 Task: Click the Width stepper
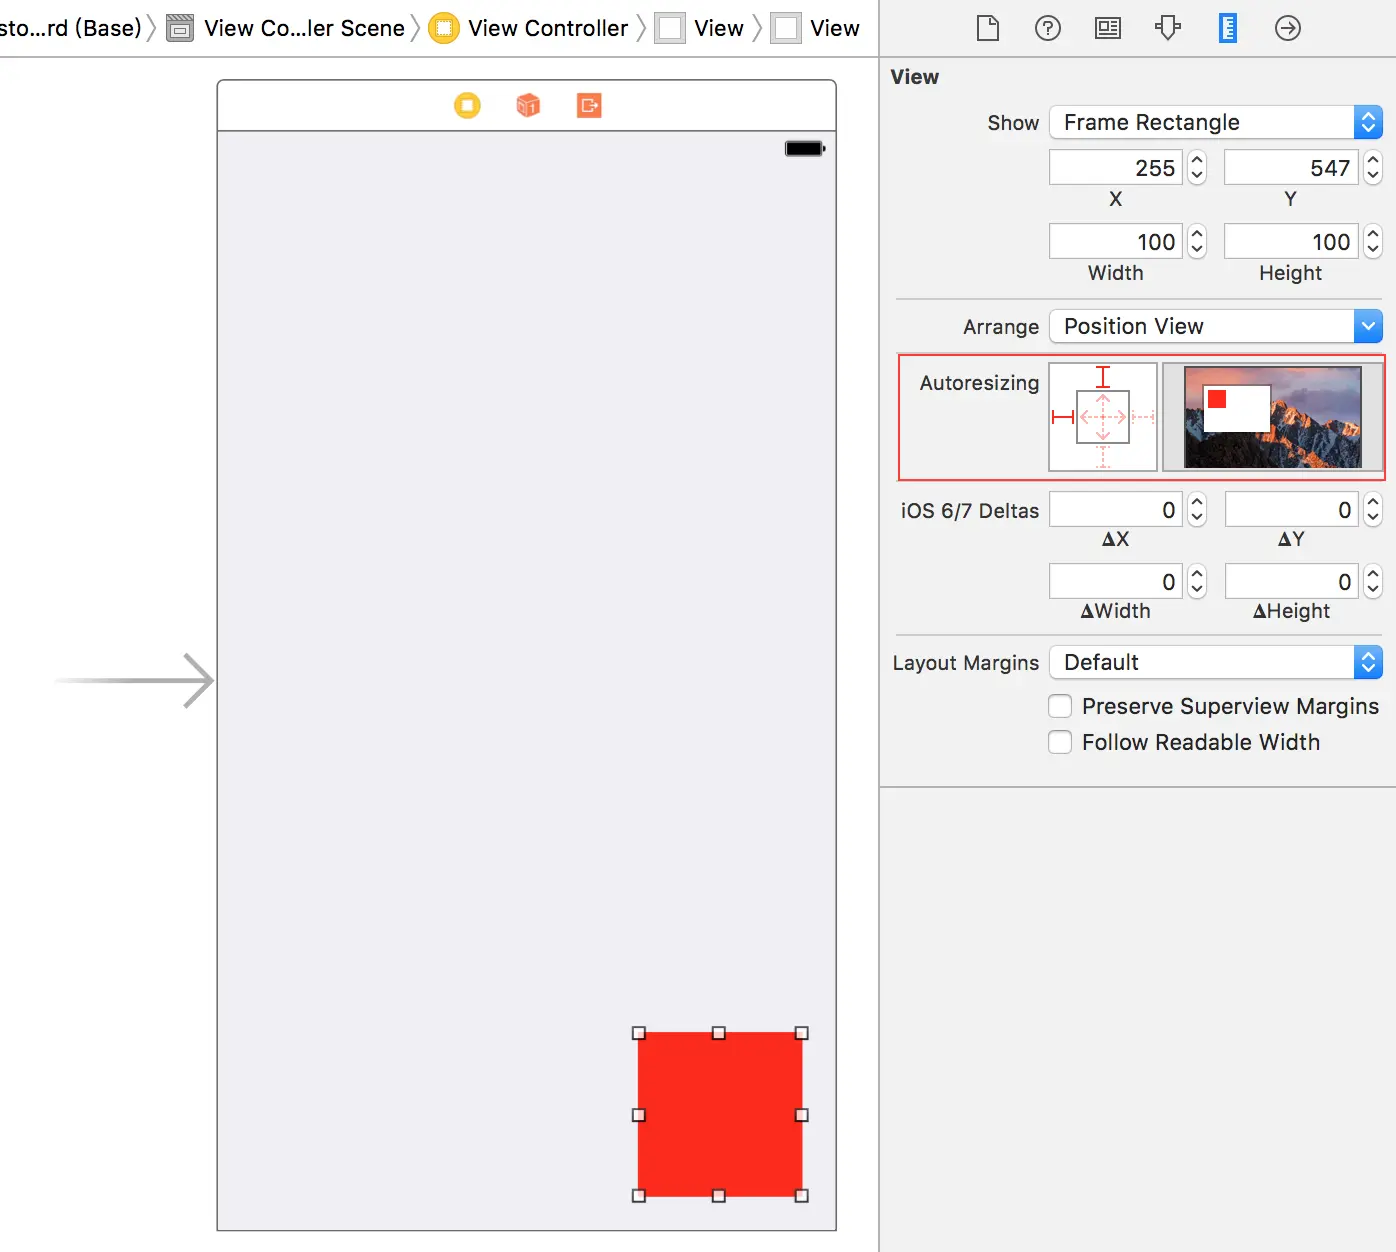pyautogui.click(x=1197, y=242)
